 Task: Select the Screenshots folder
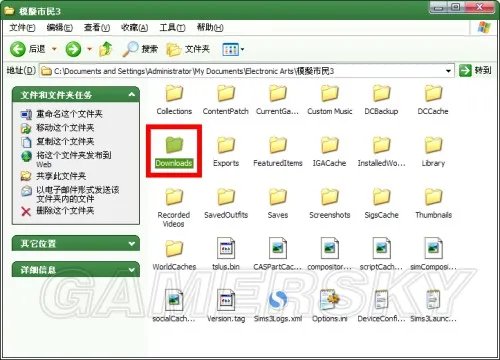pos(330,203)
